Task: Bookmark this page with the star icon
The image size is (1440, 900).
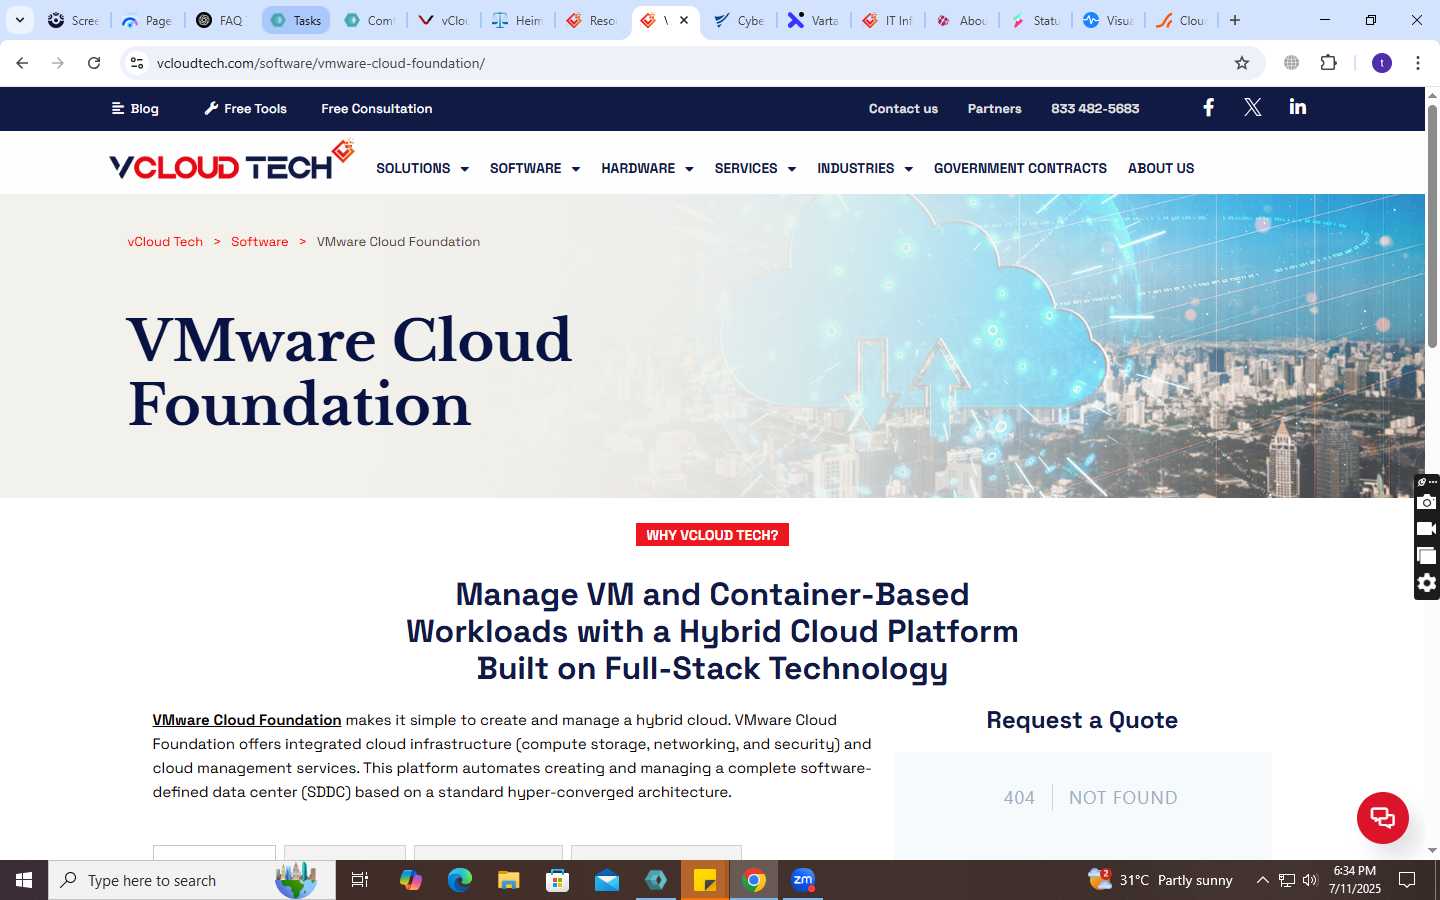Action: (1242, 63)
